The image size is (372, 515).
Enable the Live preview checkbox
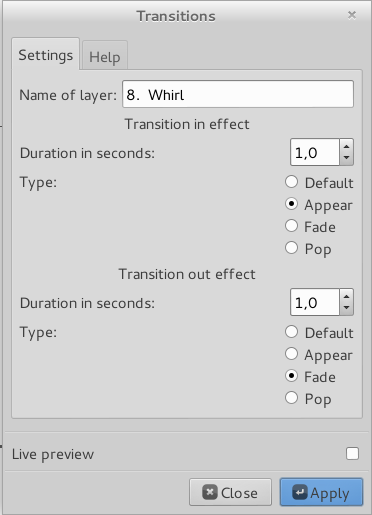(352, 454)
